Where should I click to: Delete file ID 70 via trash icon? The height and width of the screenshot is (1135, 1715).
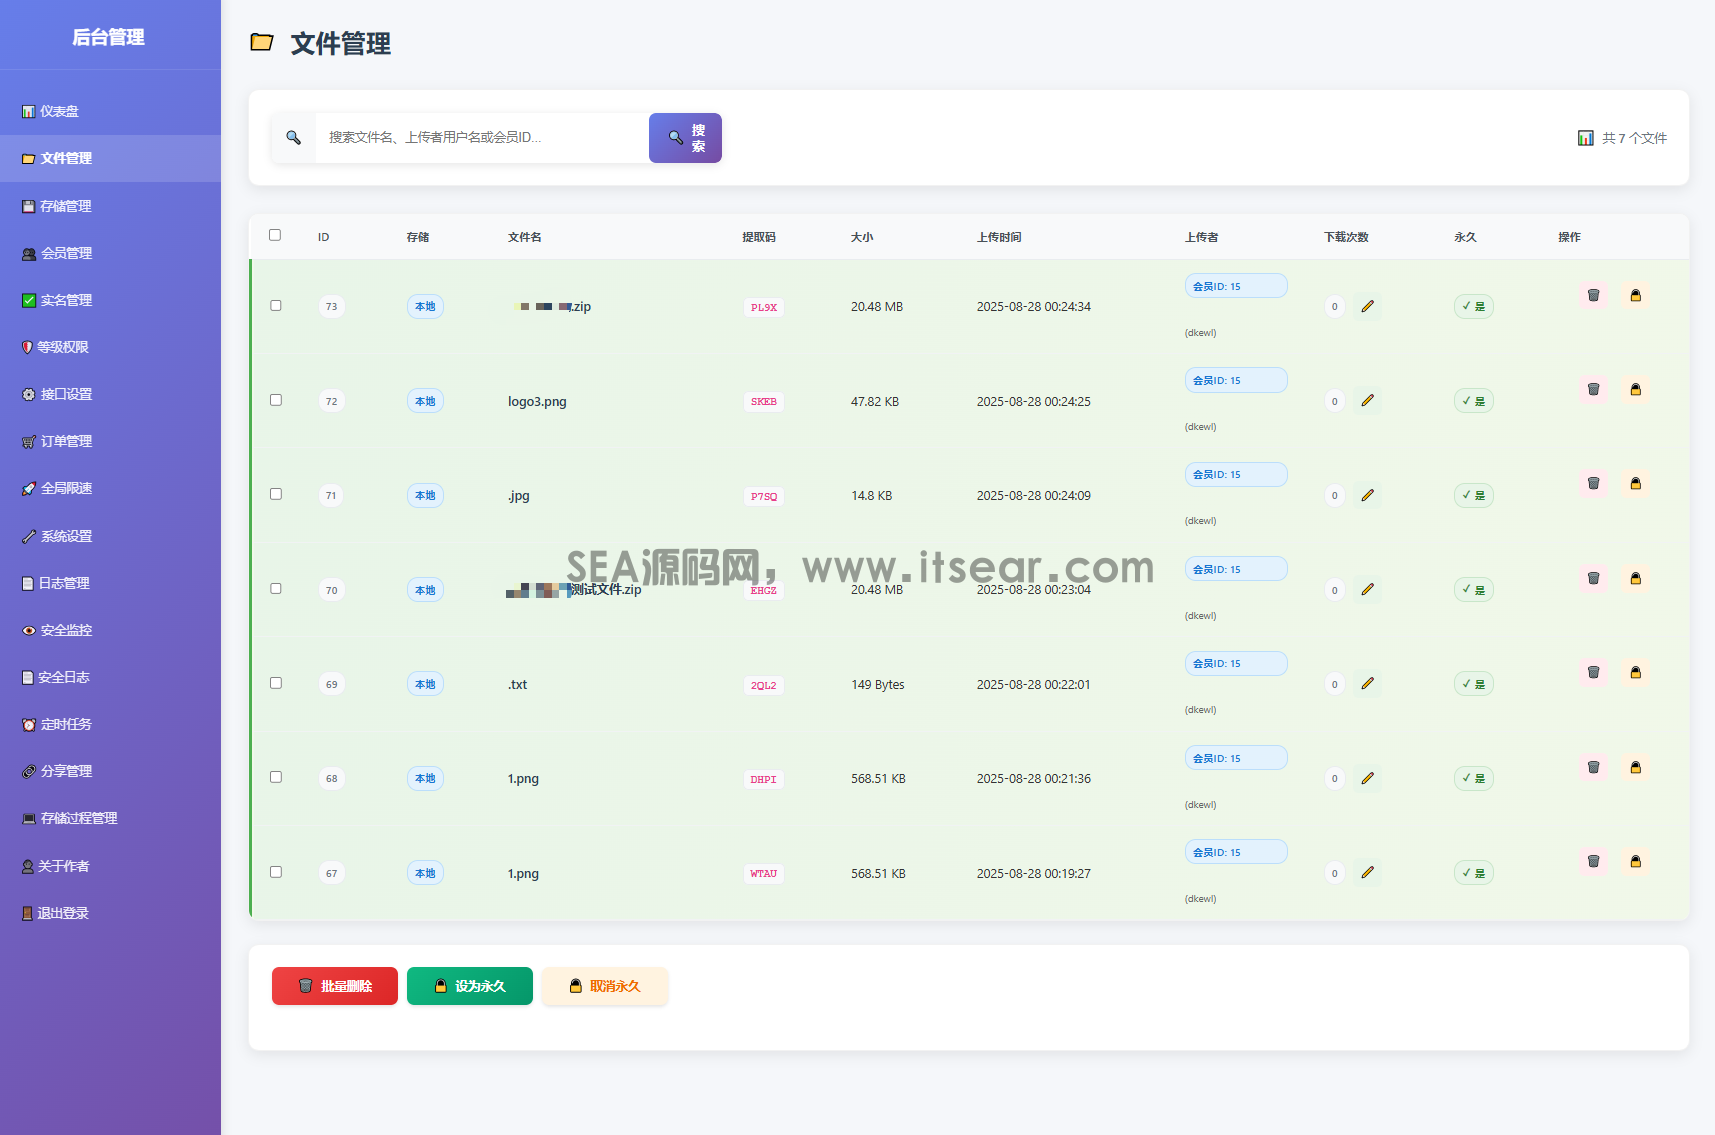[x=1594, y=579]
